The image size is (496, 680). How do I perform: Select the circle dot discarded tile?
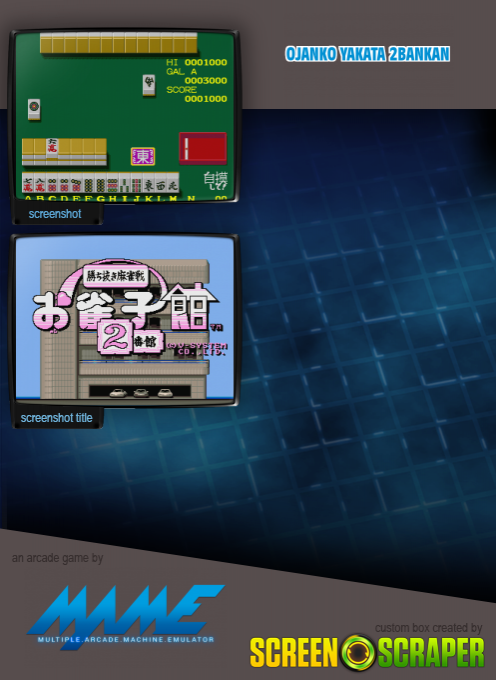(x=34, y=109)
